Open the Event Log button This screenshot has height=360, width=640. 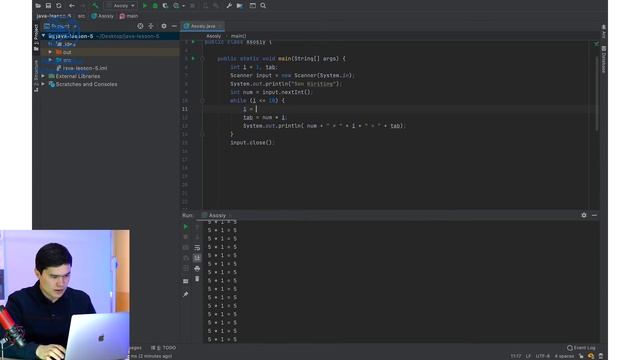pyautogui.click(x=581, y=348)
